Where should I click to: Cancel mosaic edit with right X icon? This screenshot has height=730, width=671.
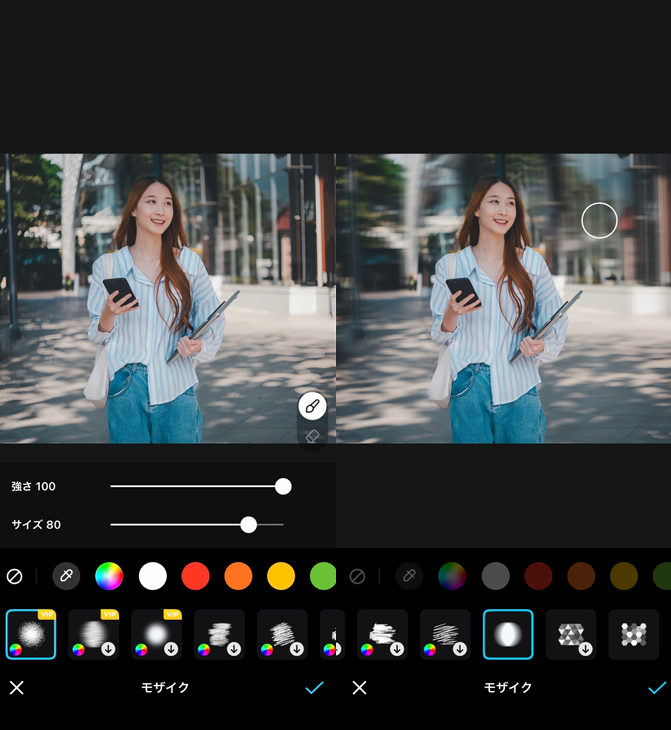click(x=359, y=688)
